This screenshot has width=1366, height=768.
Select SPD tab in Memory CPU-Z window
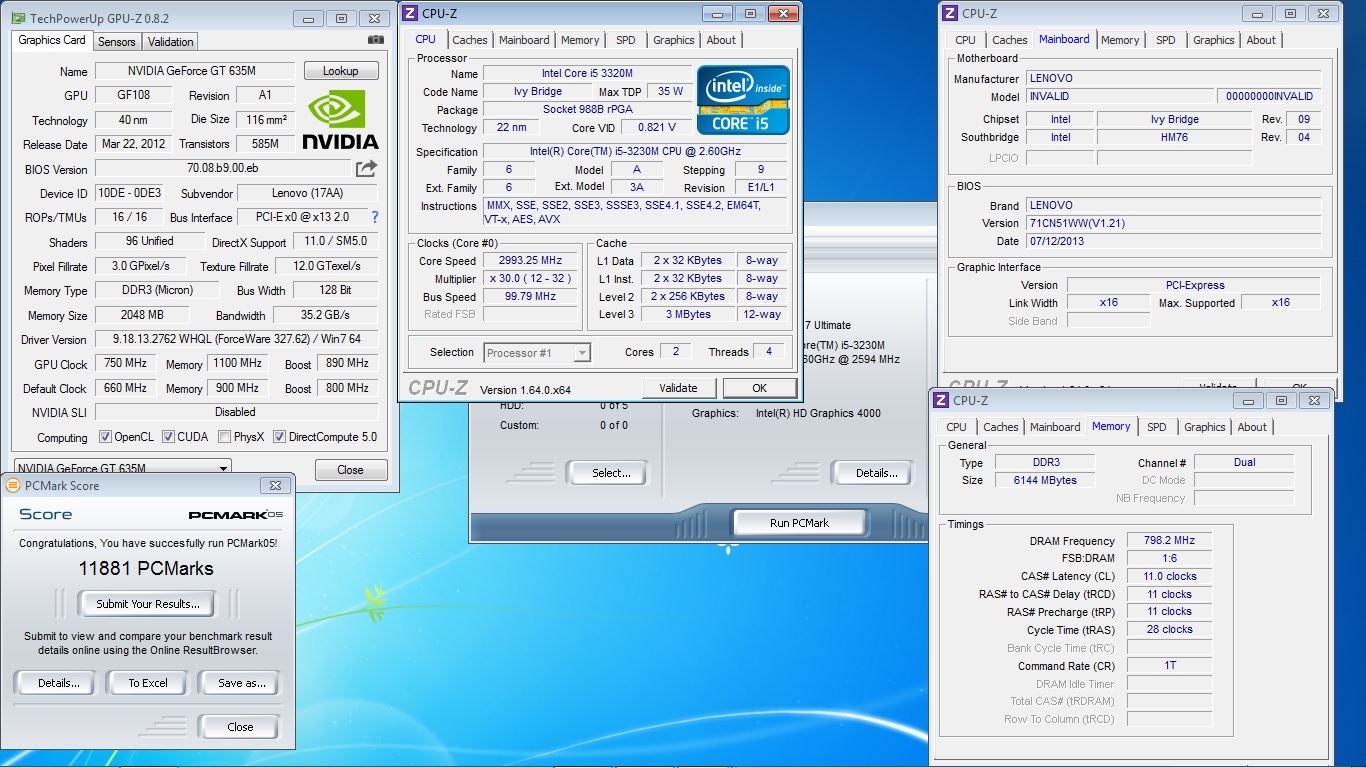coord(1157,427)
